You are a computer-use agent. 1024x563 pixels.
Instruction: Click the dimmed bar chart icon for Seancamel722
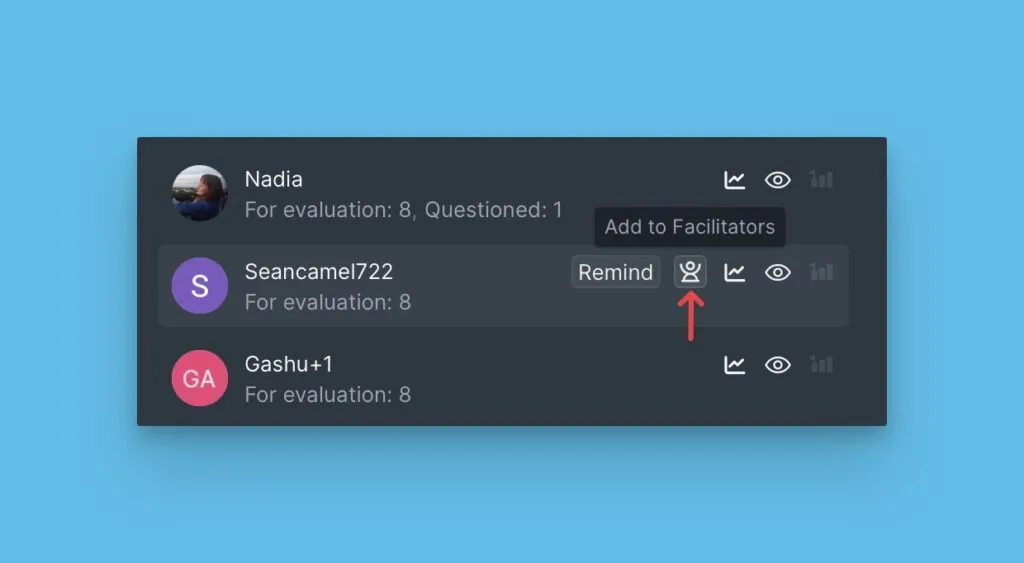(x=822, y=272)
